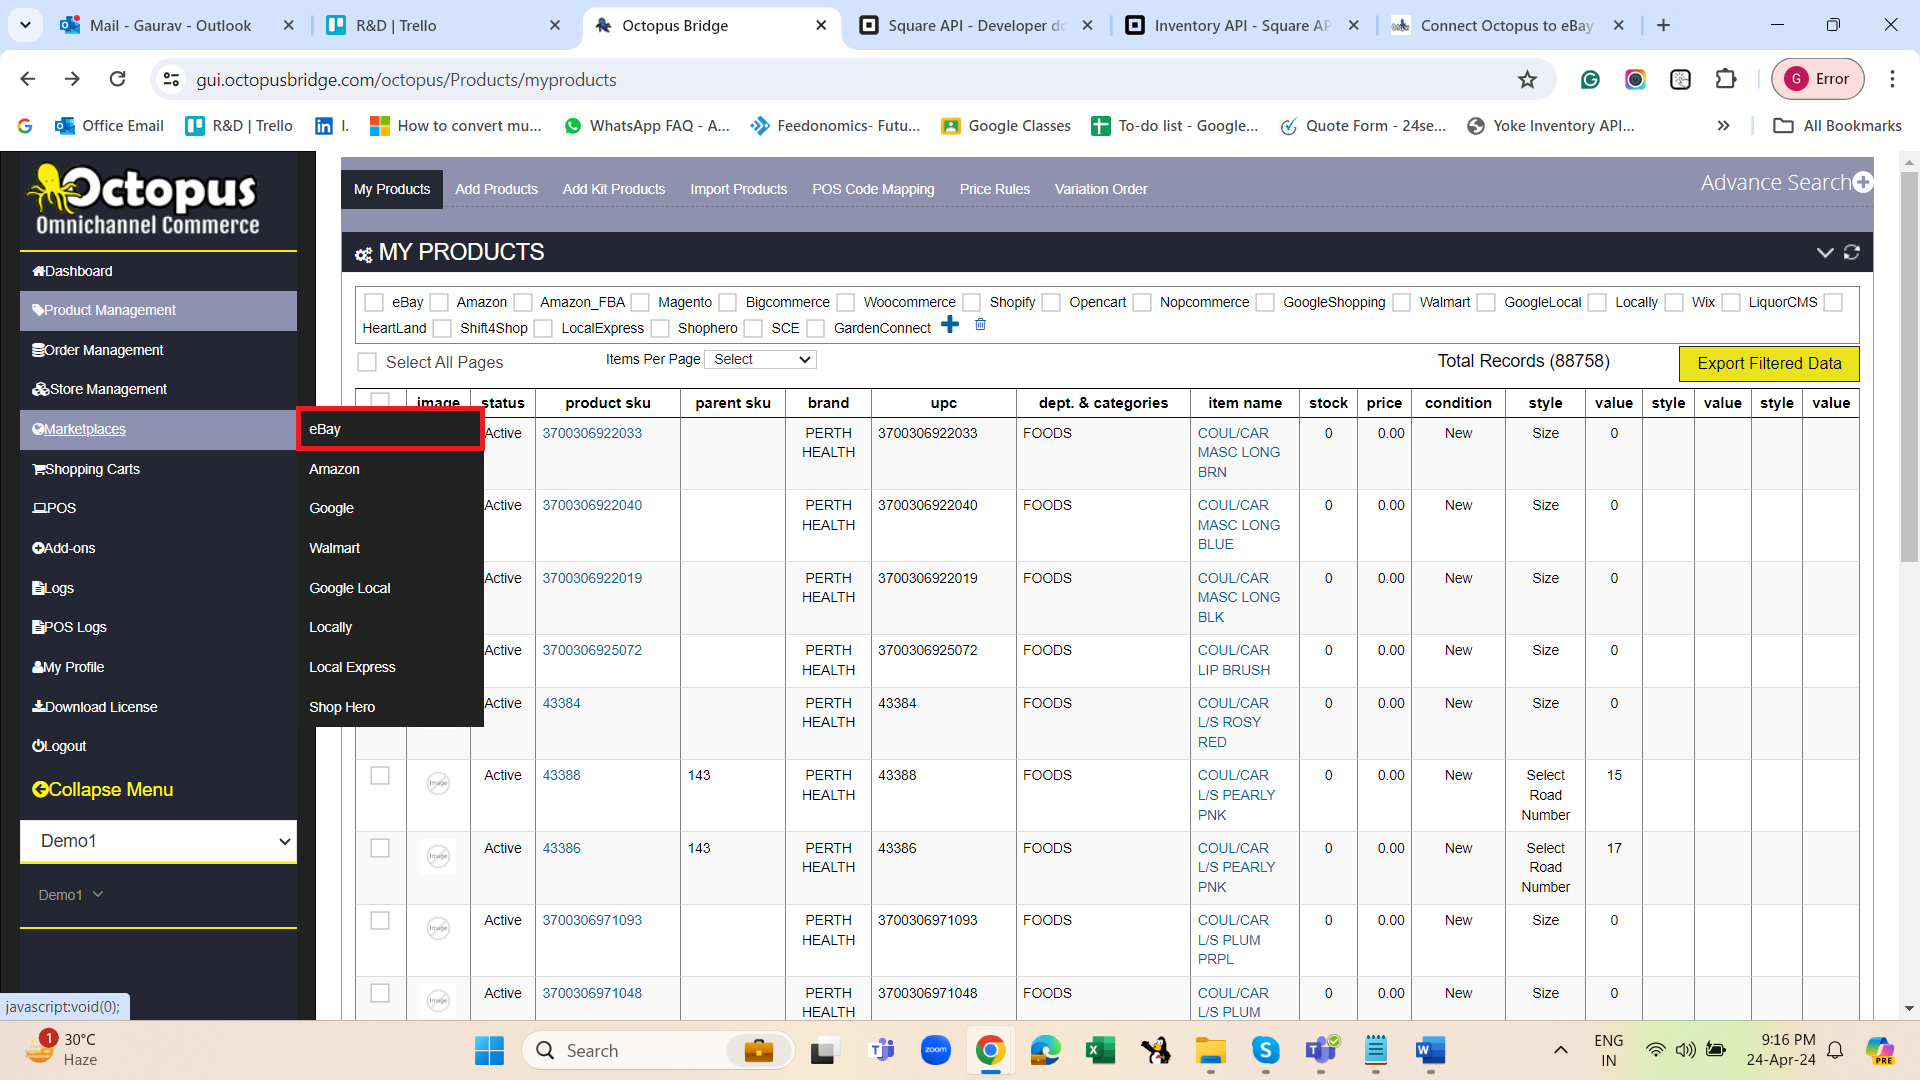Reload the current browser page
The image size is (1920, 1080).
[118, 79]
